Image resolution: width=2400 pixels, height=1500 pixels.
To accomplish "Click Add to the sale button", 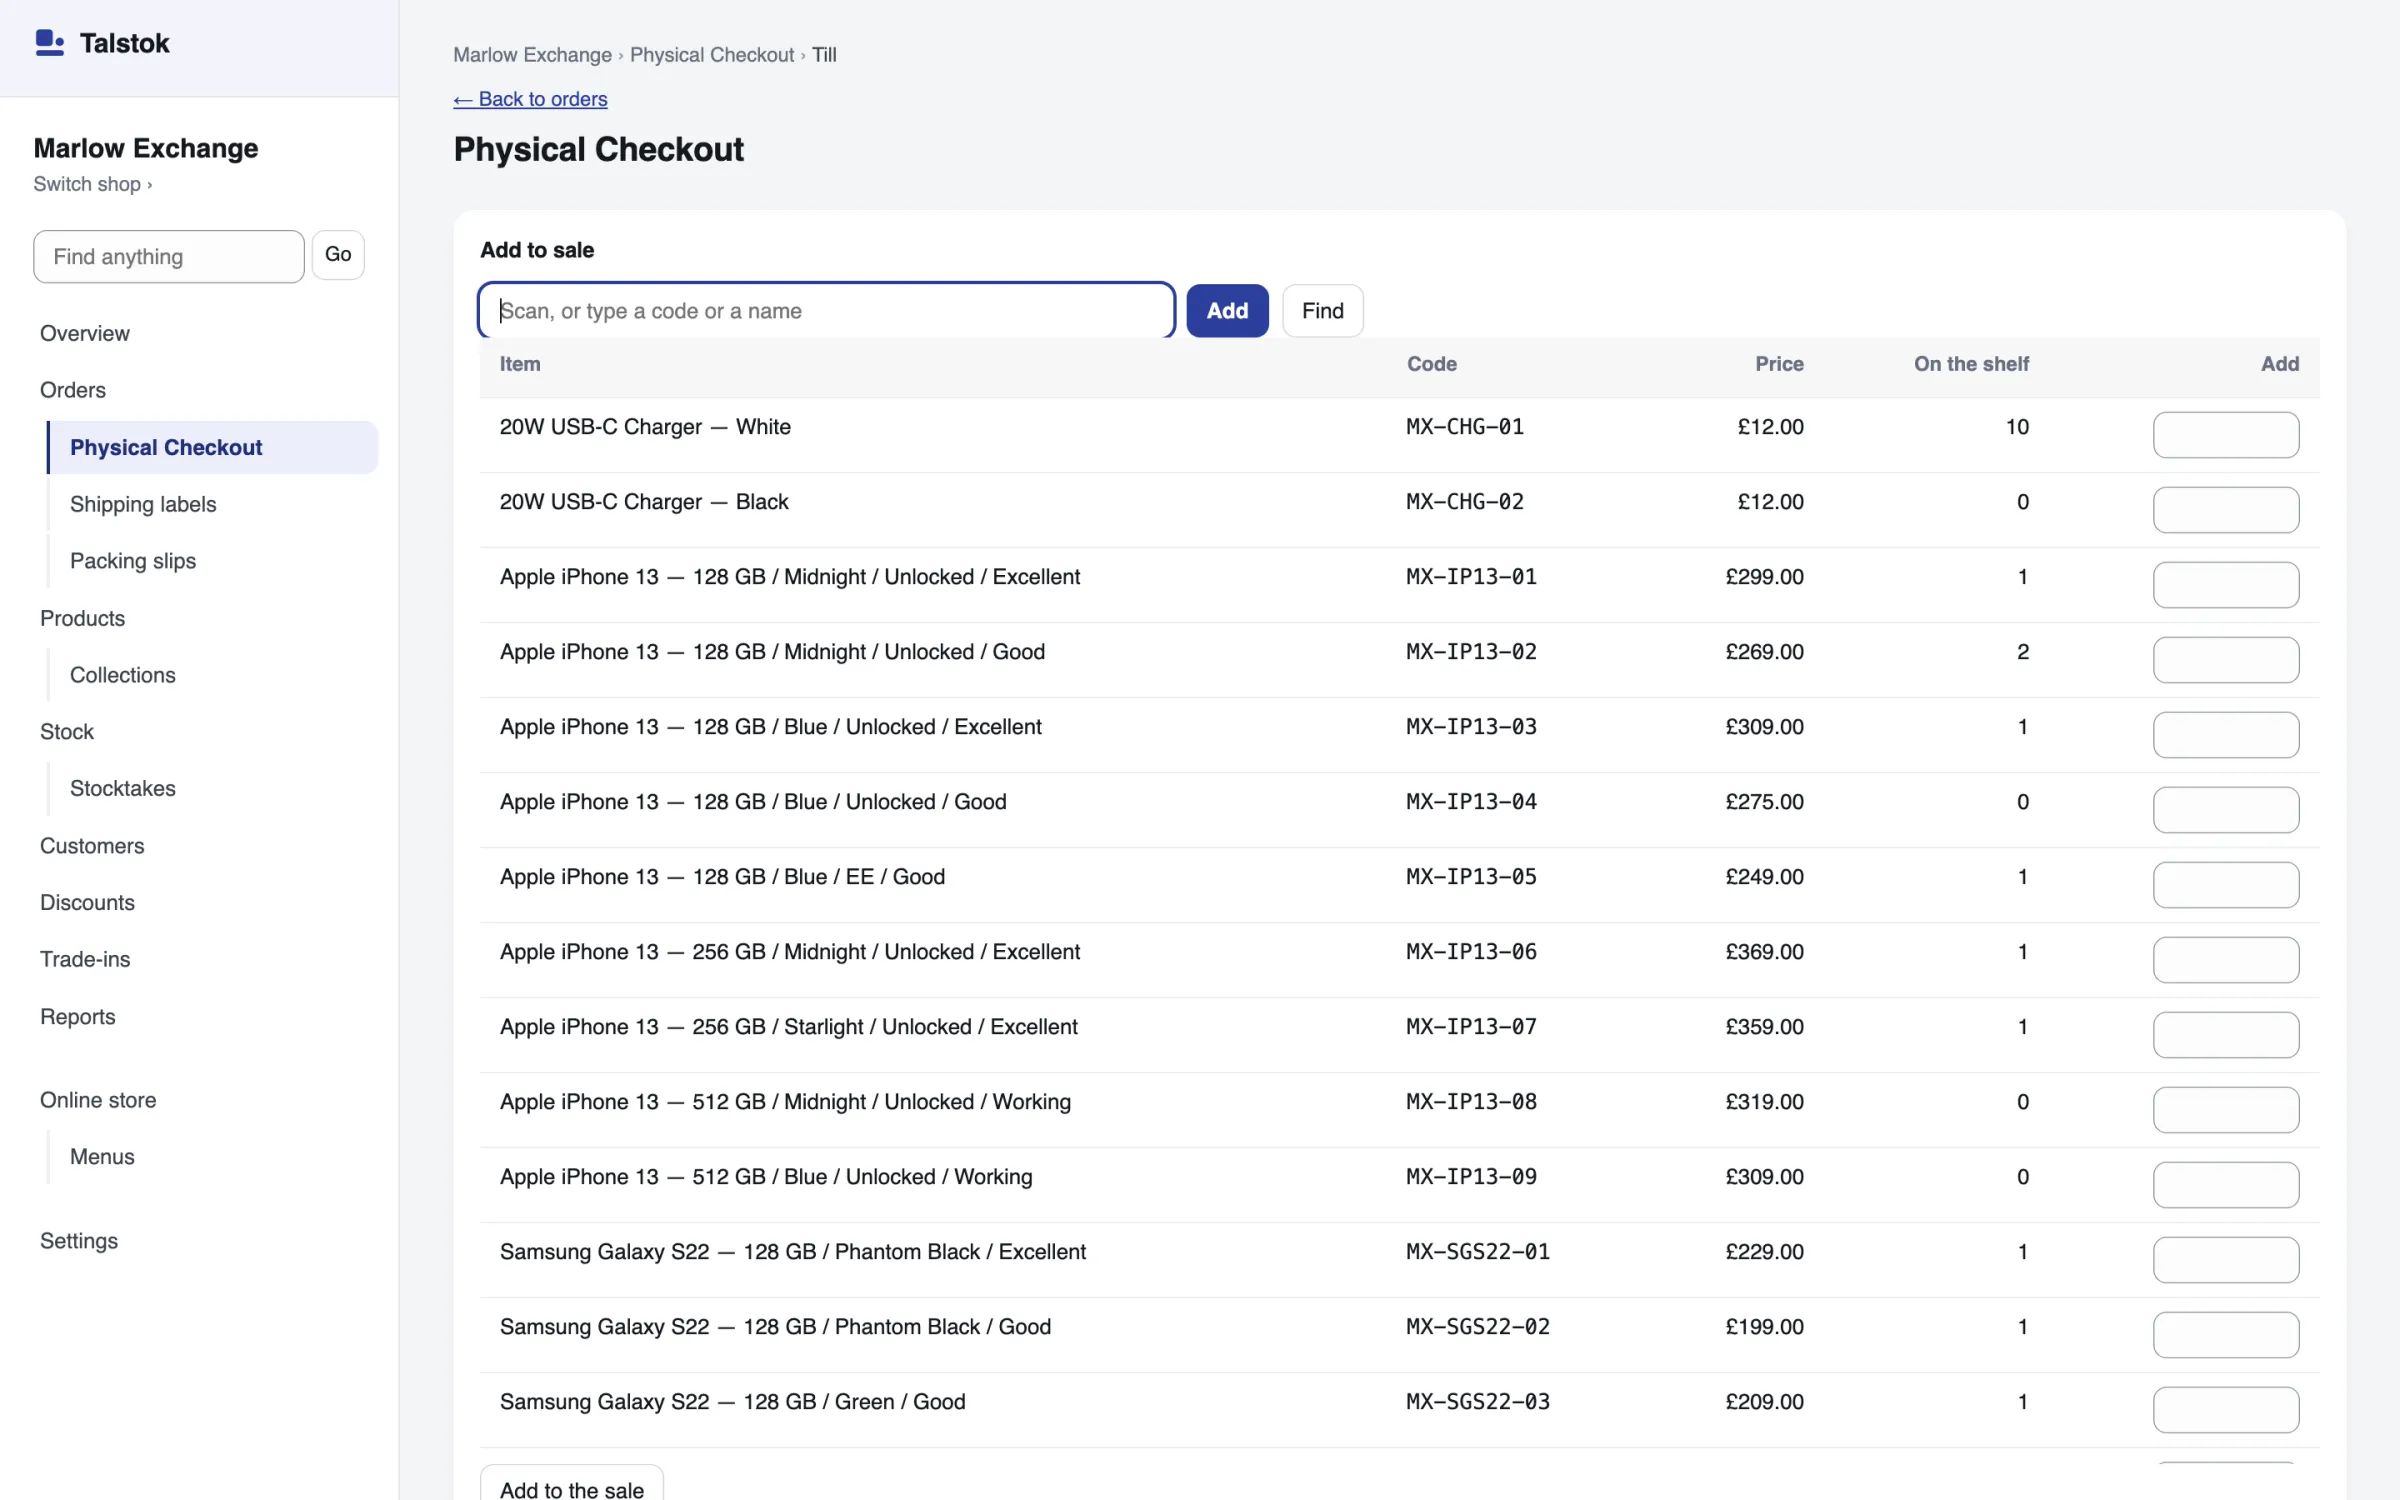I will pos(572,1487).
